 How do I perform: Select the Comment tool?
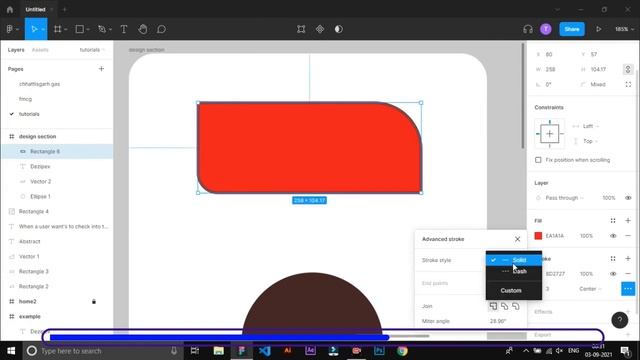click(162, 29)
